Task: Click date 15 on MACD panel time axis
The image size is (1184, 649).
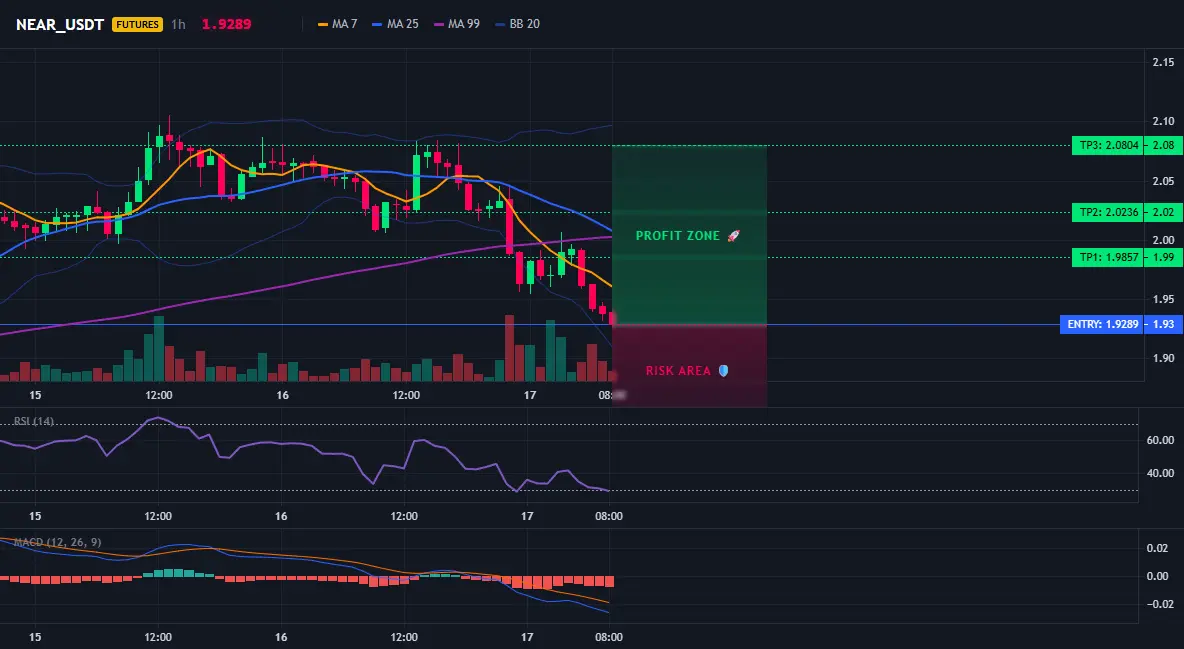Action: tap(35, 637)
